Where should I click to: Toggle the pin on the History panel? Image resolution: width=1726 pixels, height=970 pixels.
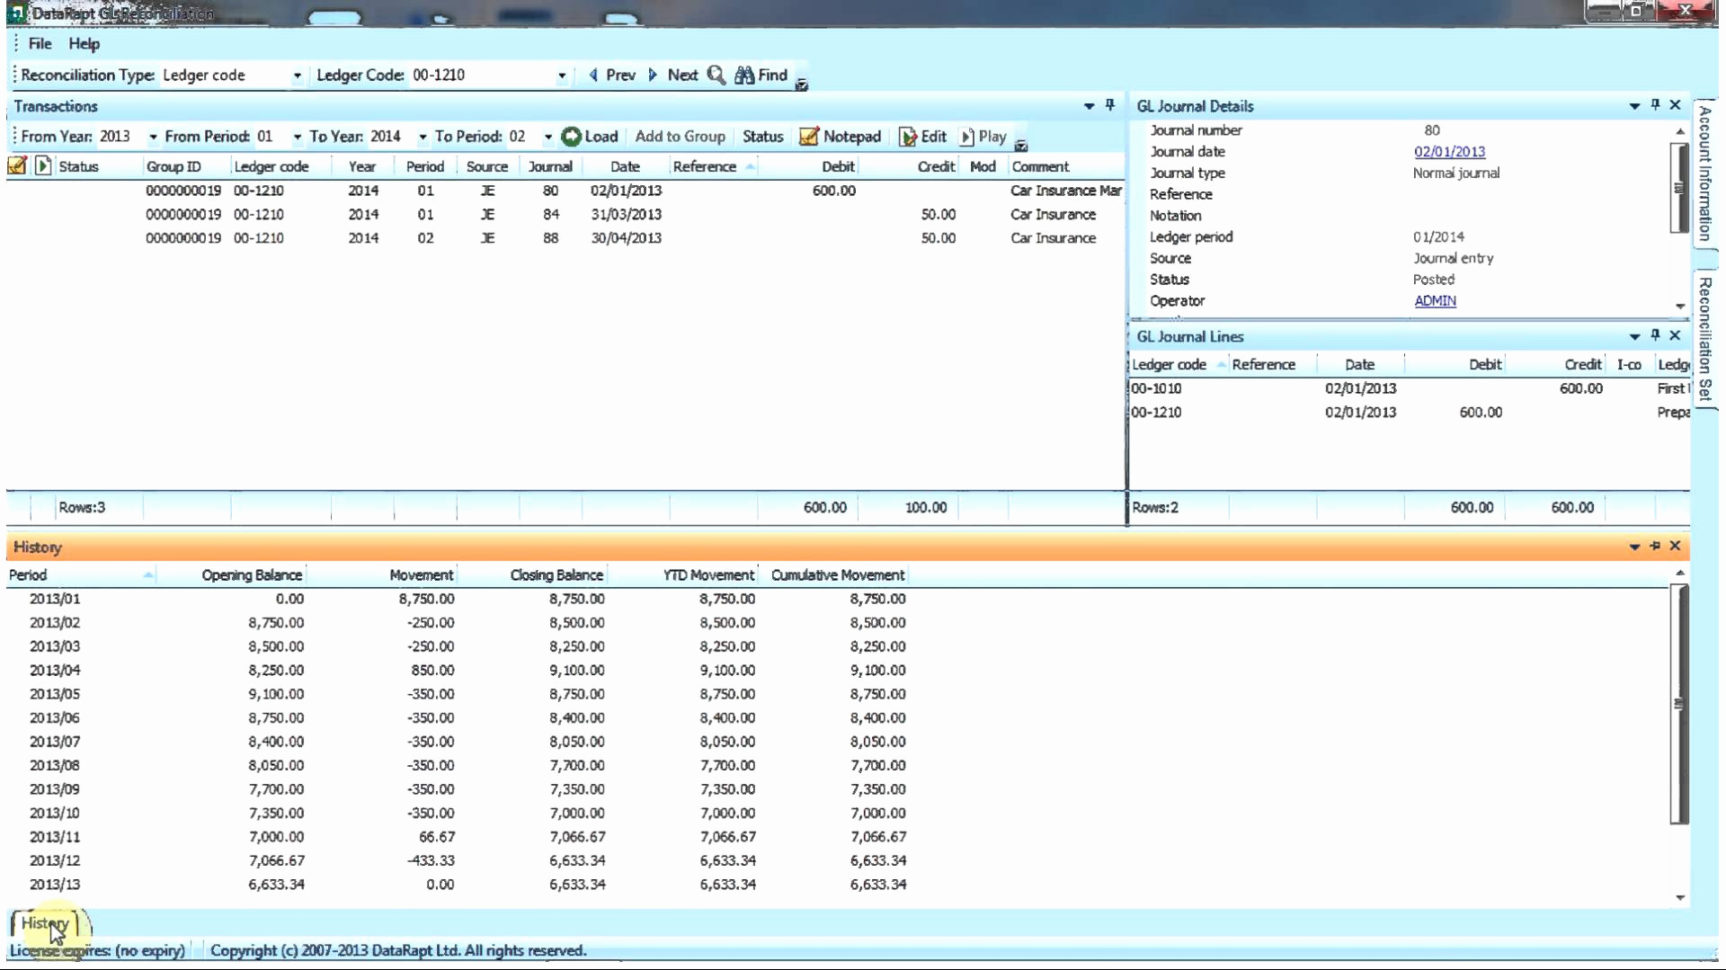click(x=1655, y=546)
